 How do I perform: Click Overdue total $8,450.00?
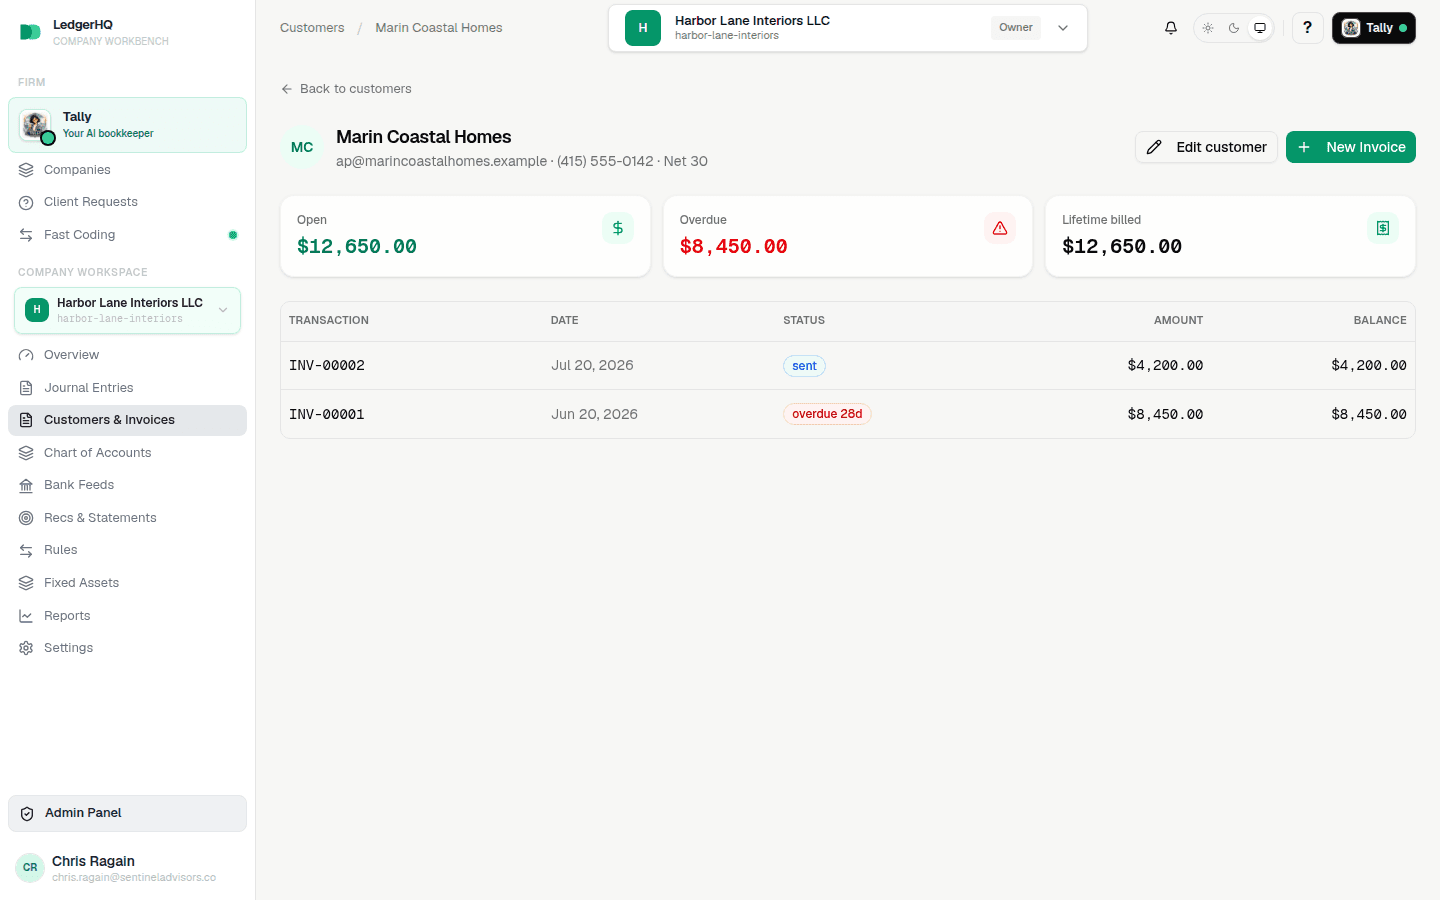733,246
